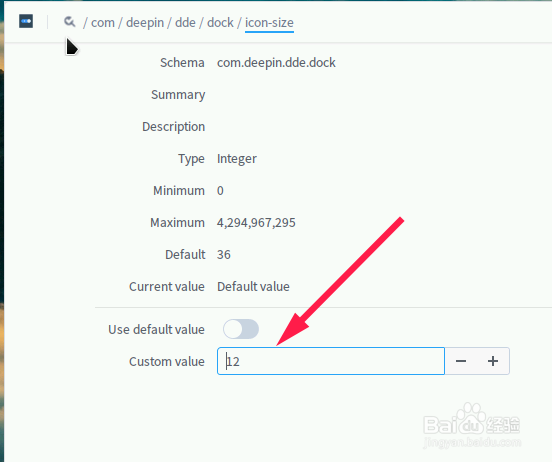Click the Custom value input field
This screenshot has width=552, height=462.
tap(331, 361)
